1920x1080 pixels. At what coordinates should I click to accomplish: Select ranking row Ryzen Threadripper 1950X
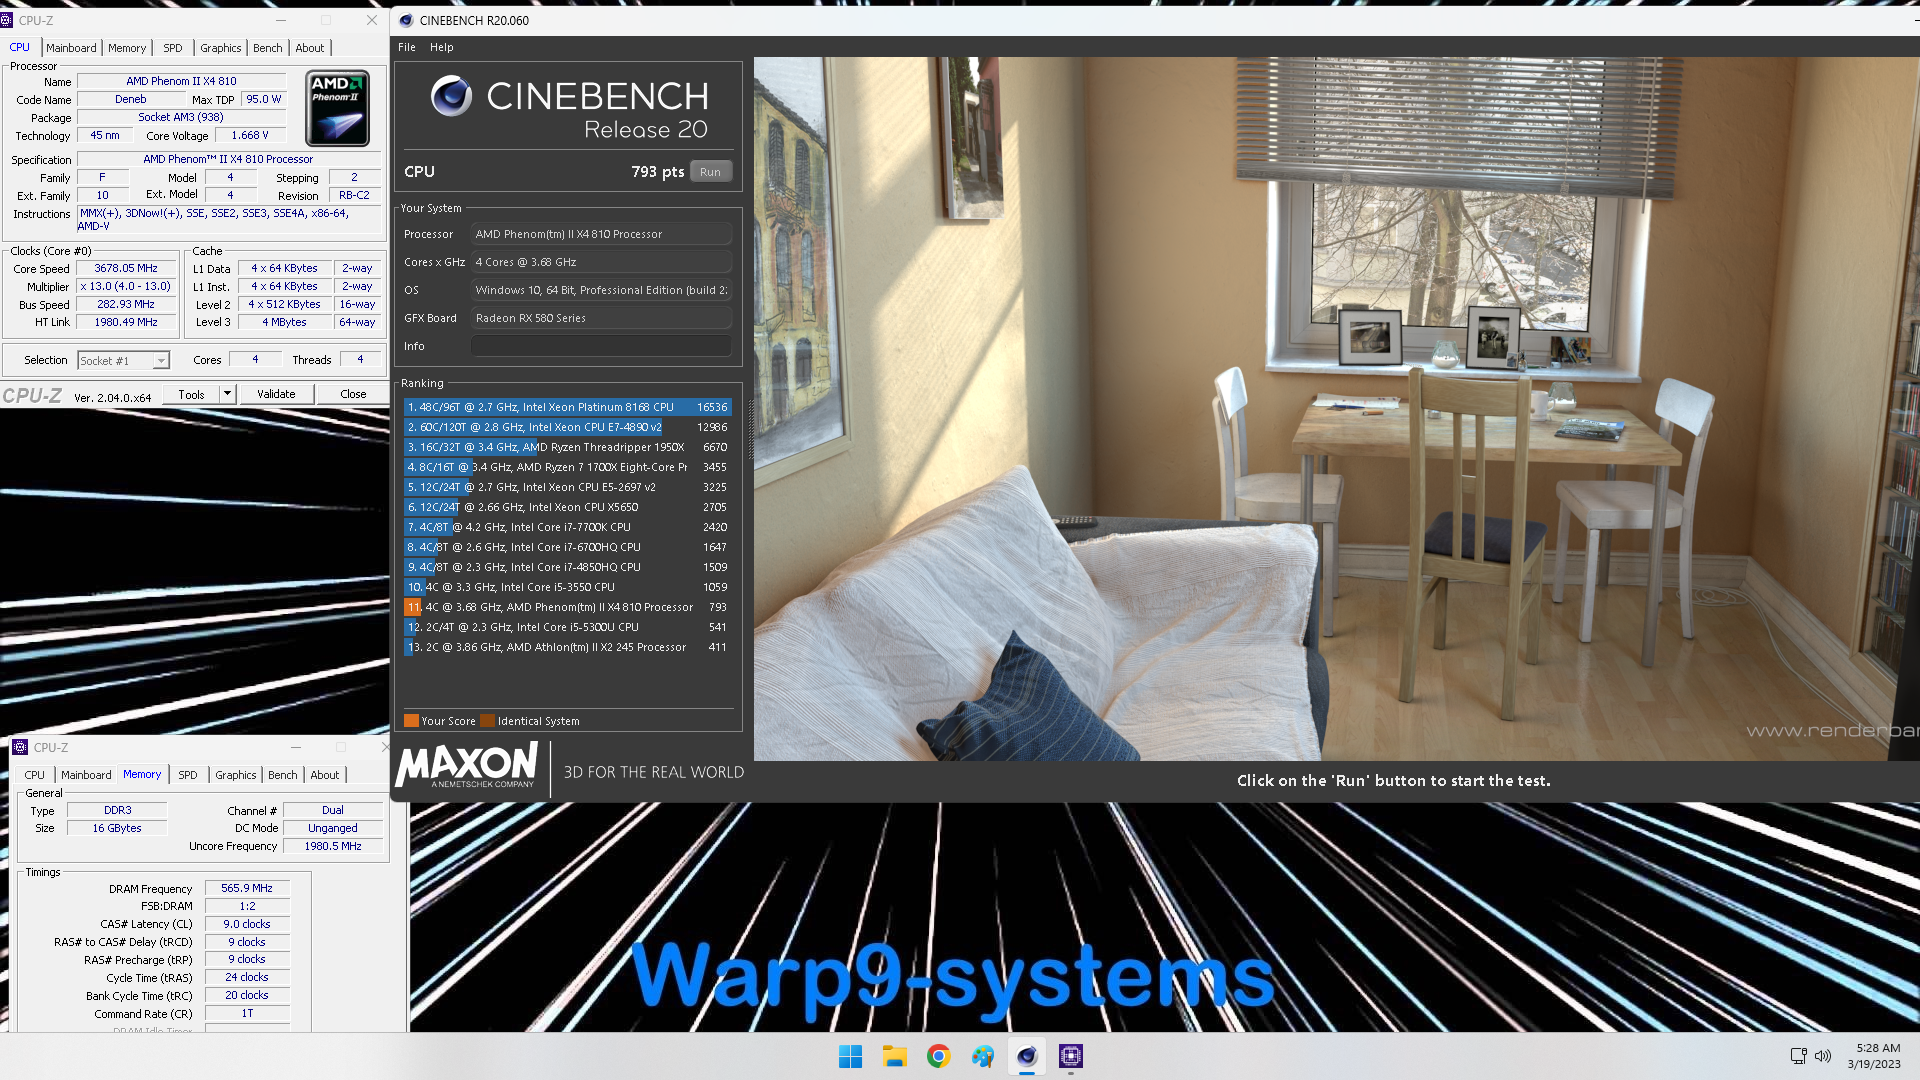[x=567, y=447]
